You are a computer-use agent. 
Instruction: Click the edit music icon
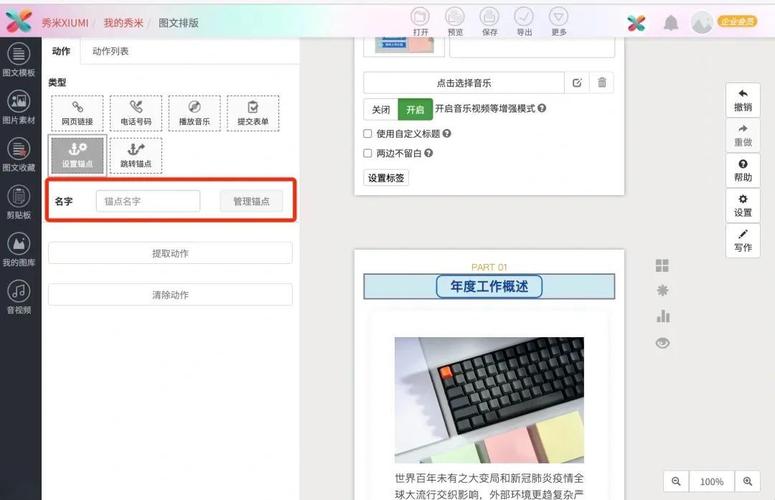tap(577, 83)
